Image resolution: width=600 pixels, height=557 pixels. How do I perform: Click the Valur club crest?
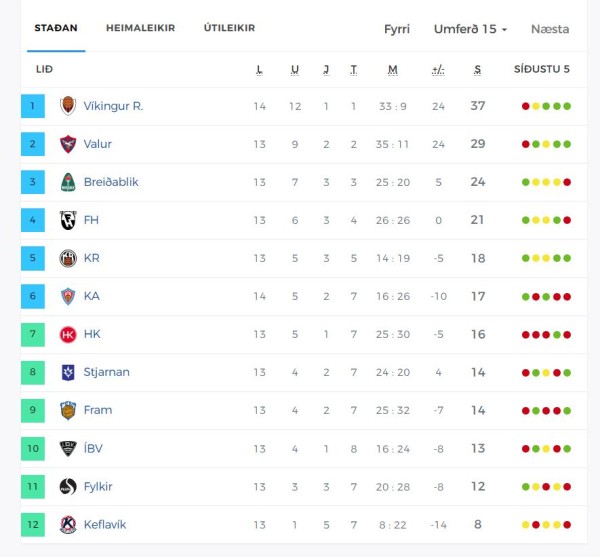[x=68, y=144]
